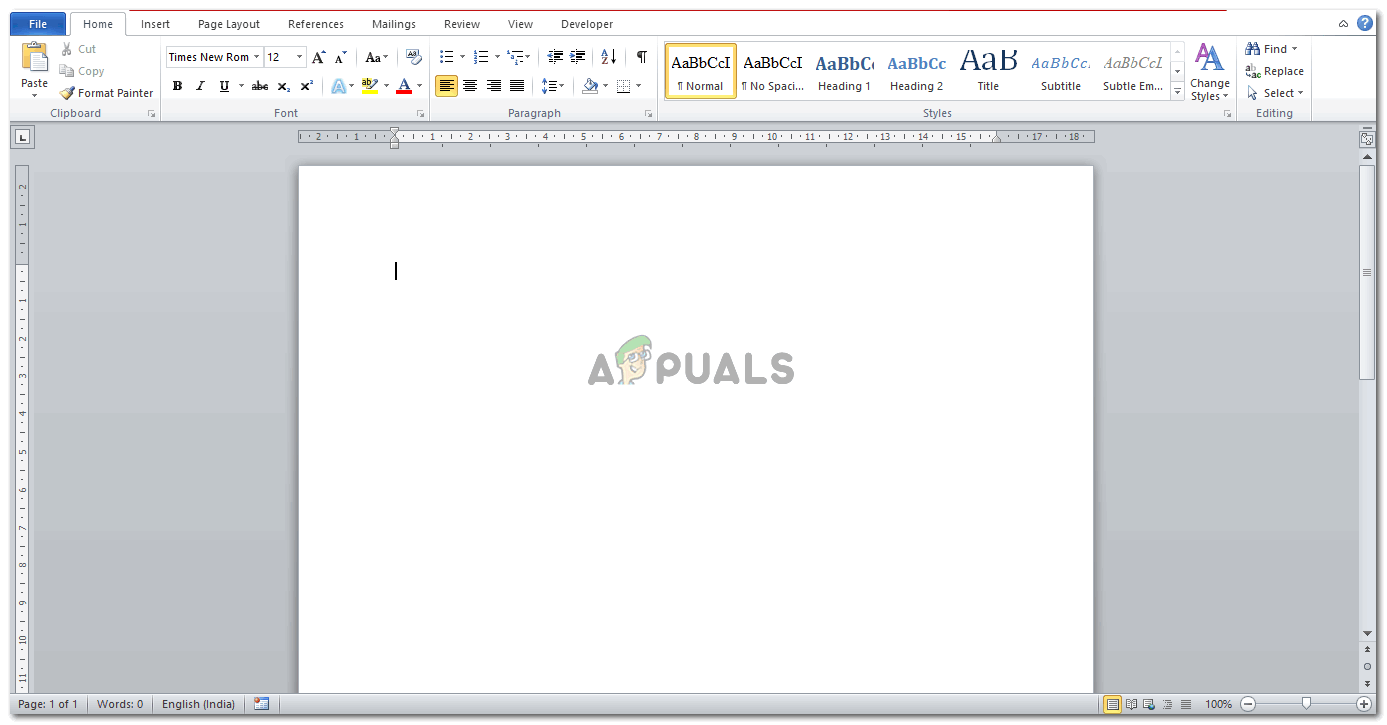Apply the Heading 1 style
The width and height of the screenshot is (1387, 725).
point(844,70)
